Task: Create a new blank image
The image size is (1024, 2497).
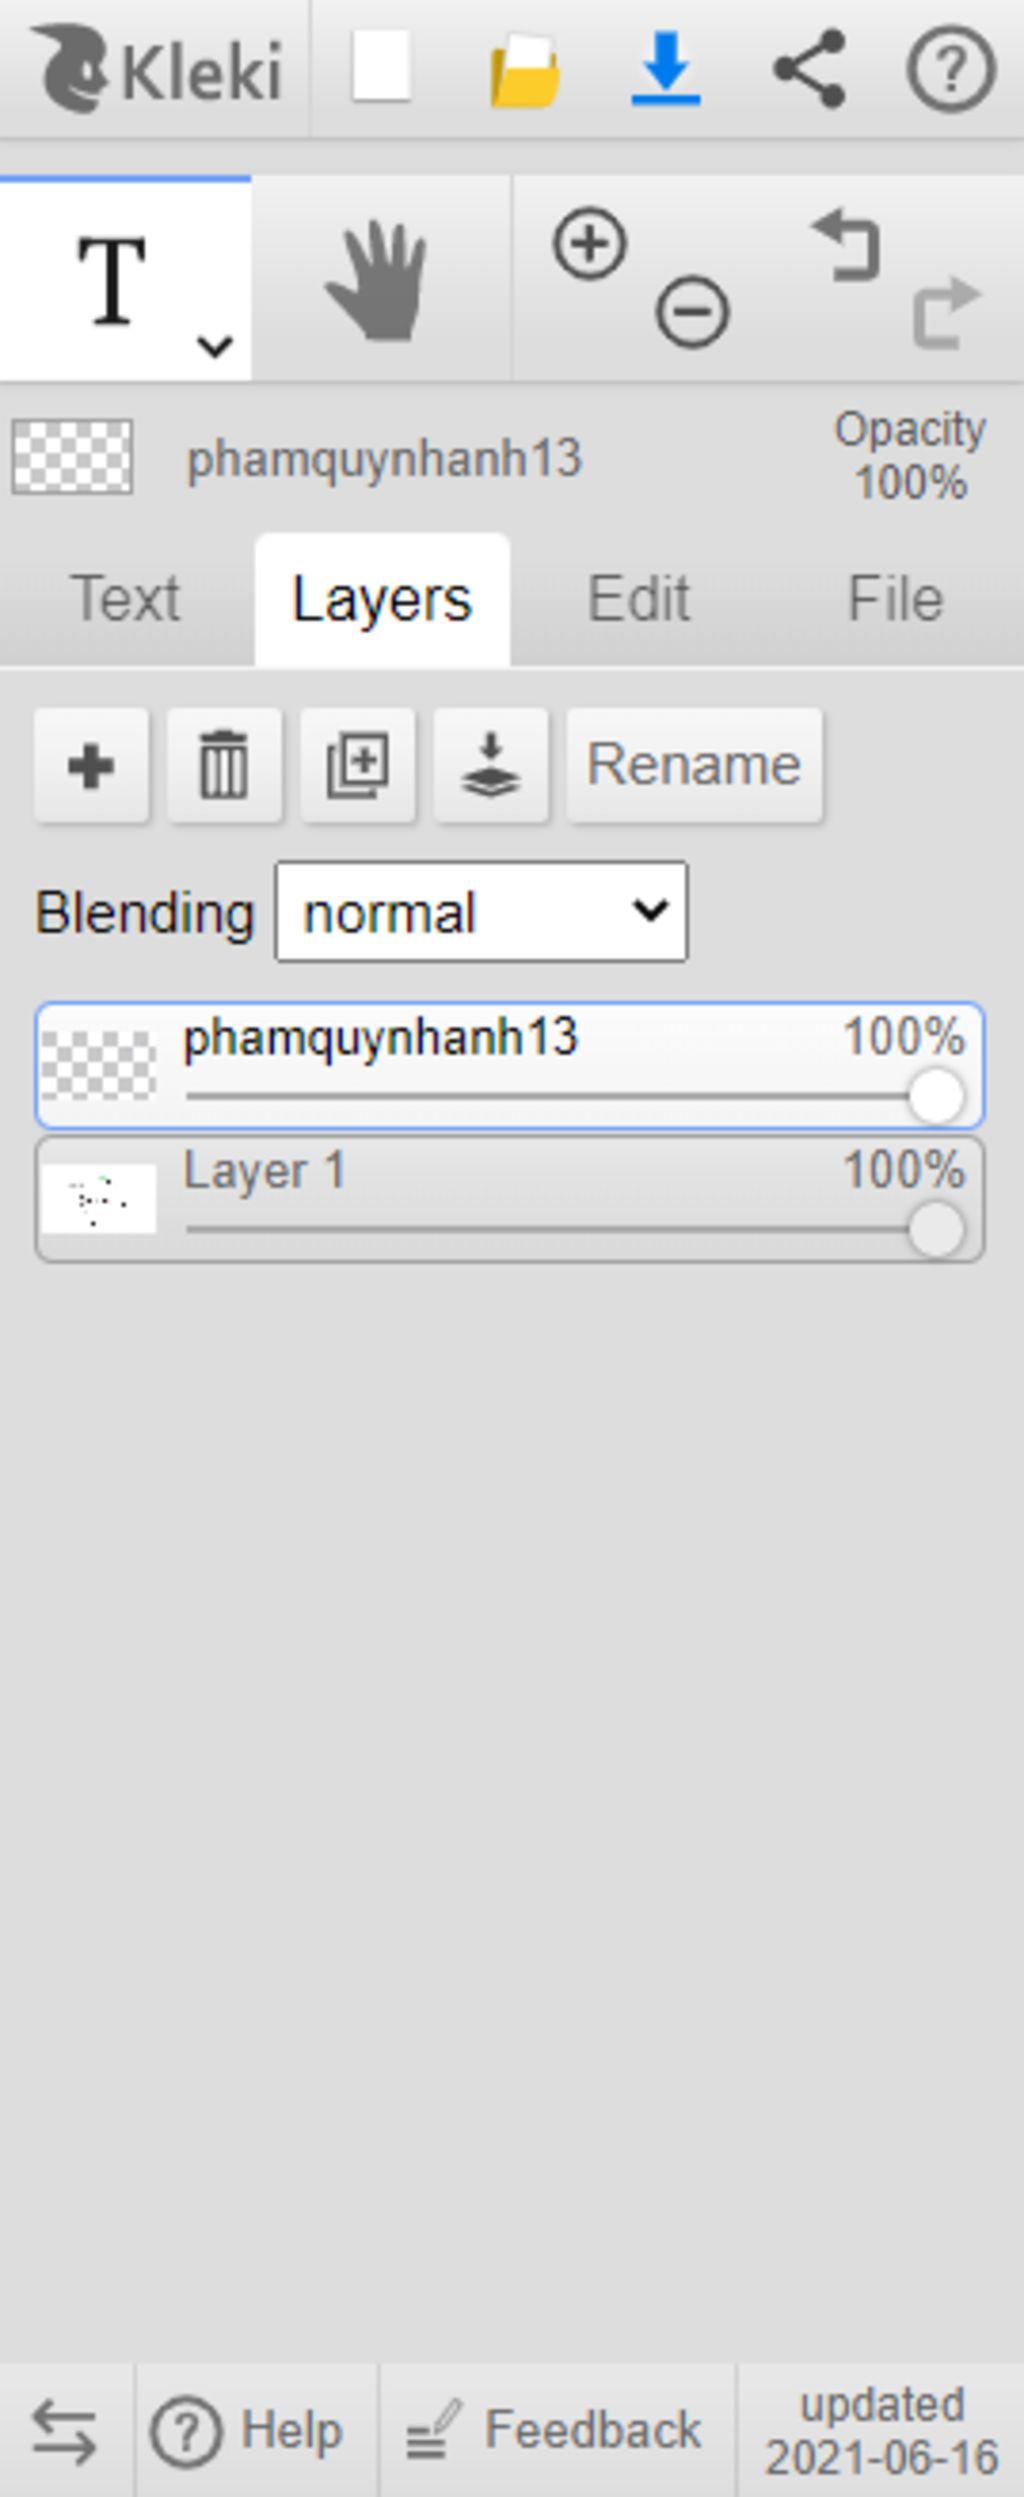Action: (381, 67)
